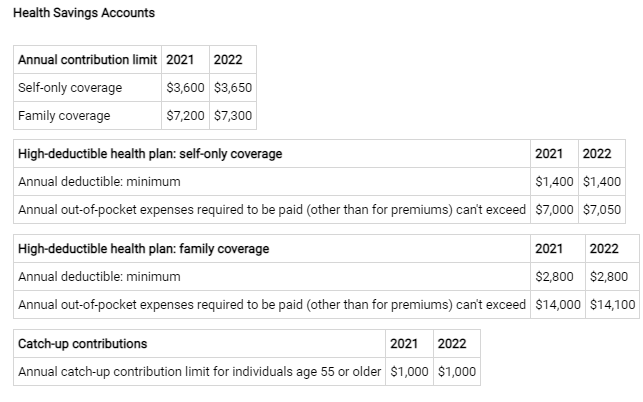
Task: Select the Catch-up contributions header cell
Action: click(83, 343)
